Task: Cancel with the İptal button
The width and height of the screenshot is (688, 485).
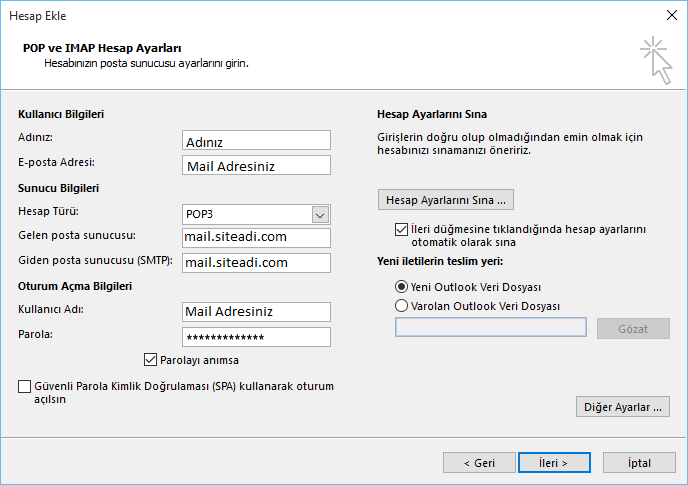Action: pyautogui.click(x=639, y=463)
